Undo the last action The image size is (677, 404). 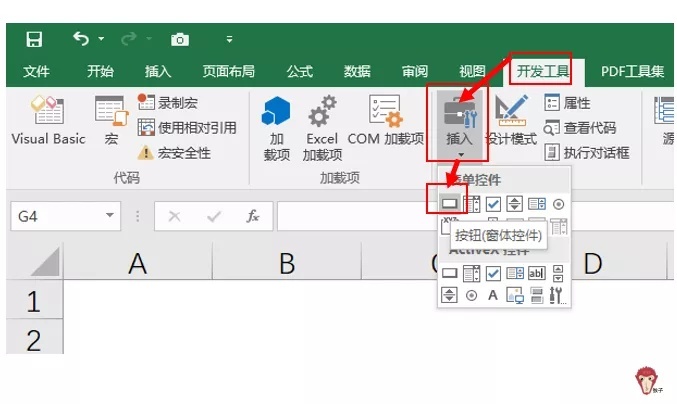(x=81, y=39)
